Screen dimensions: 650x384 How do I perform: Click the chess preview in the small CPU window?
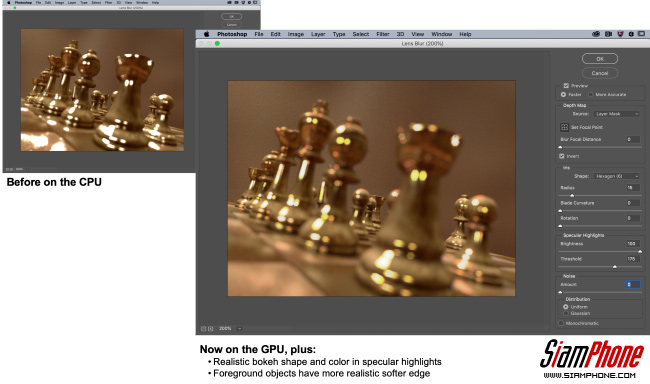point(102,90)
